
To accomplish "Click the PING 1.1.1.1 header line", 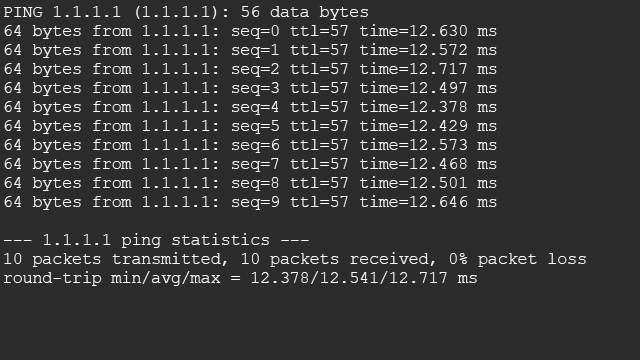I will tap(186, 12).
